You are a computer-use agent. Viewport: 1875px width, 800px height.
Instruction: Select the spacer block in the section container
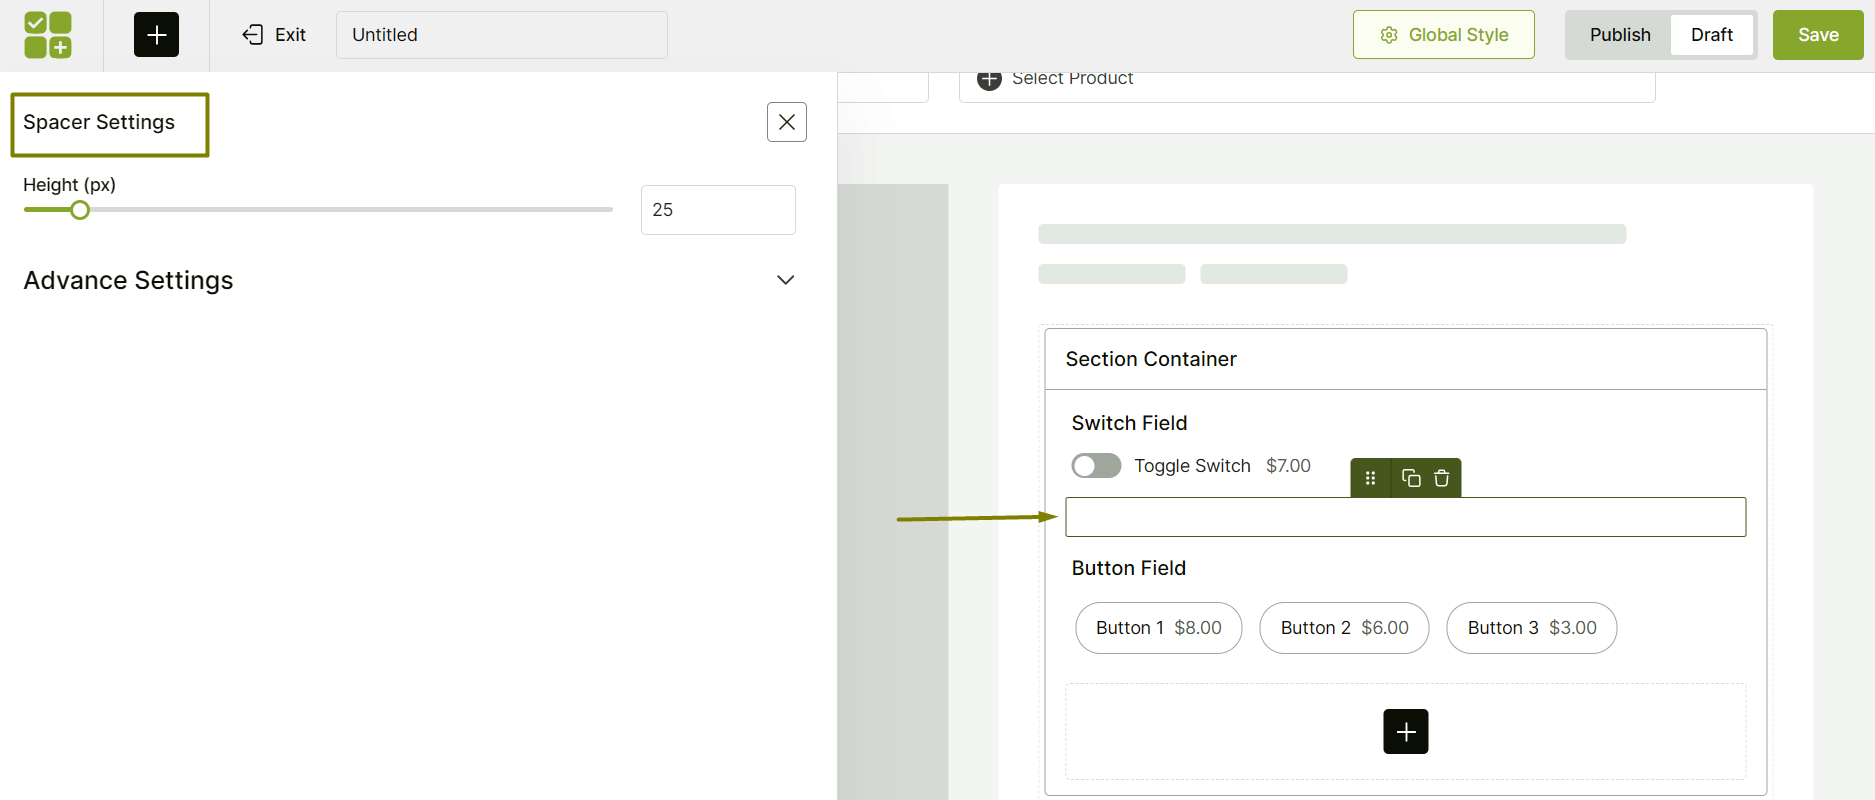[1405, 517]
